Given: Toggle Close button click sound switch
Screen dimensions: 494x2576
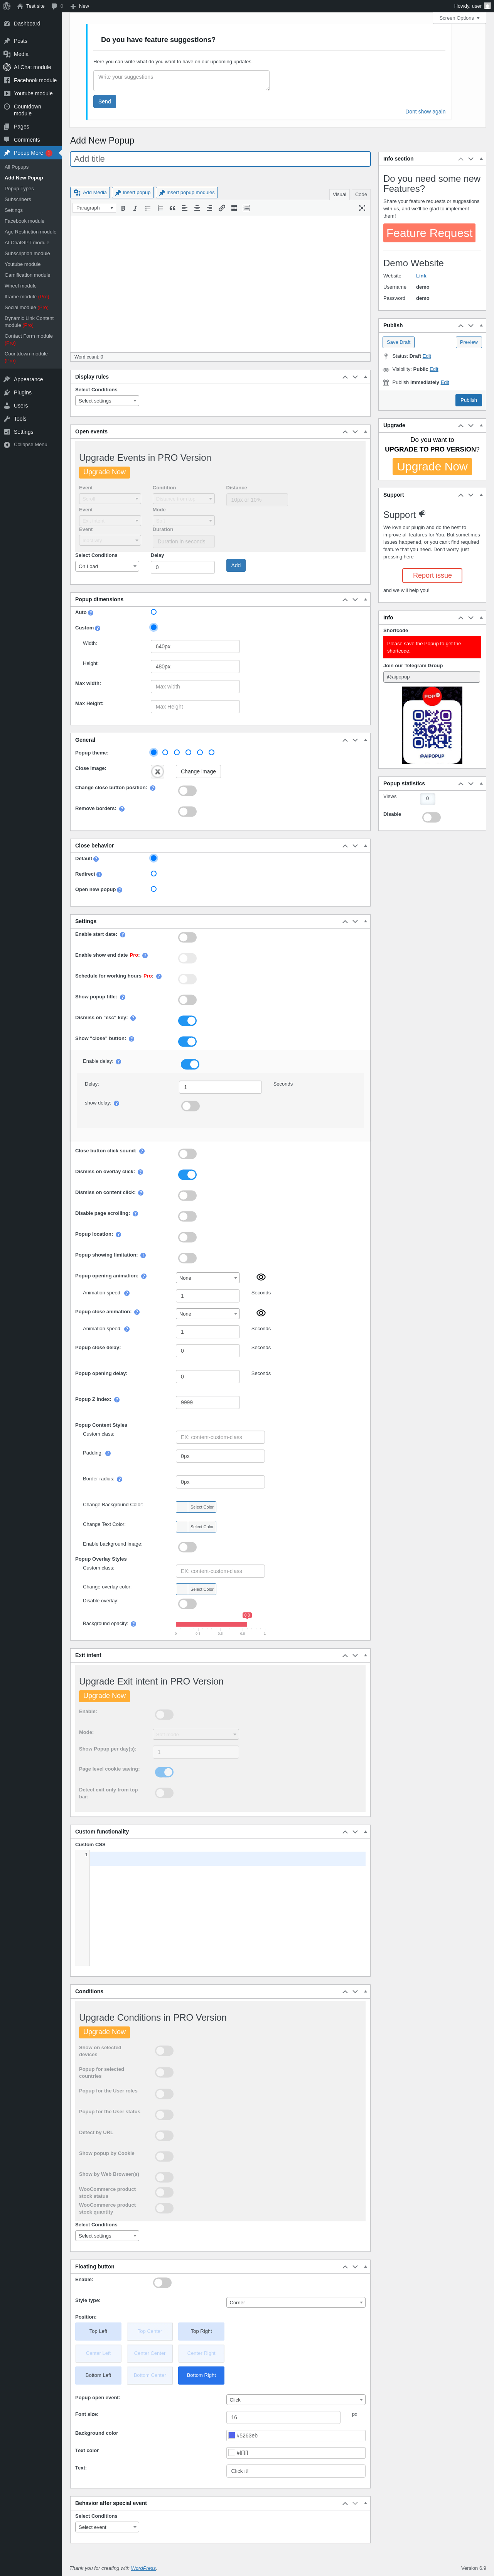Looking at the screenshot, I should coord(187,1153).
